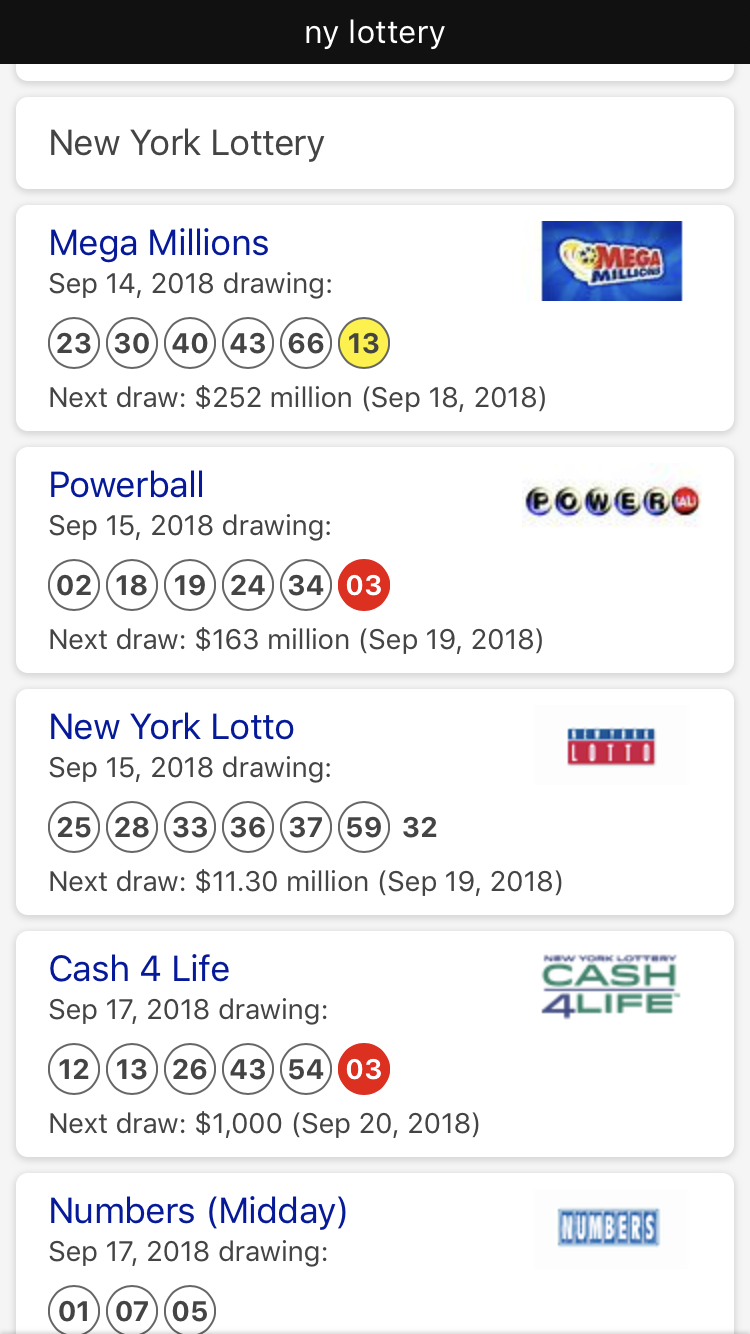This screenshot has height=1334, width=750.
Task: Tap the red Cash Ball 03
Action: (x=364, y=1070)
